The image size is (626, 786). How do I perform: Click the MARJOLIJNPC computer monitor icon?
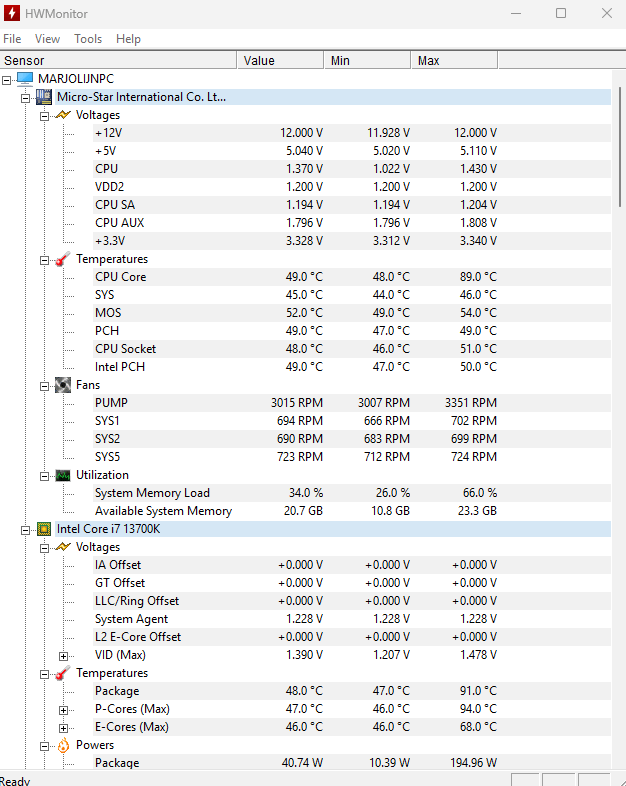[25, 78]
